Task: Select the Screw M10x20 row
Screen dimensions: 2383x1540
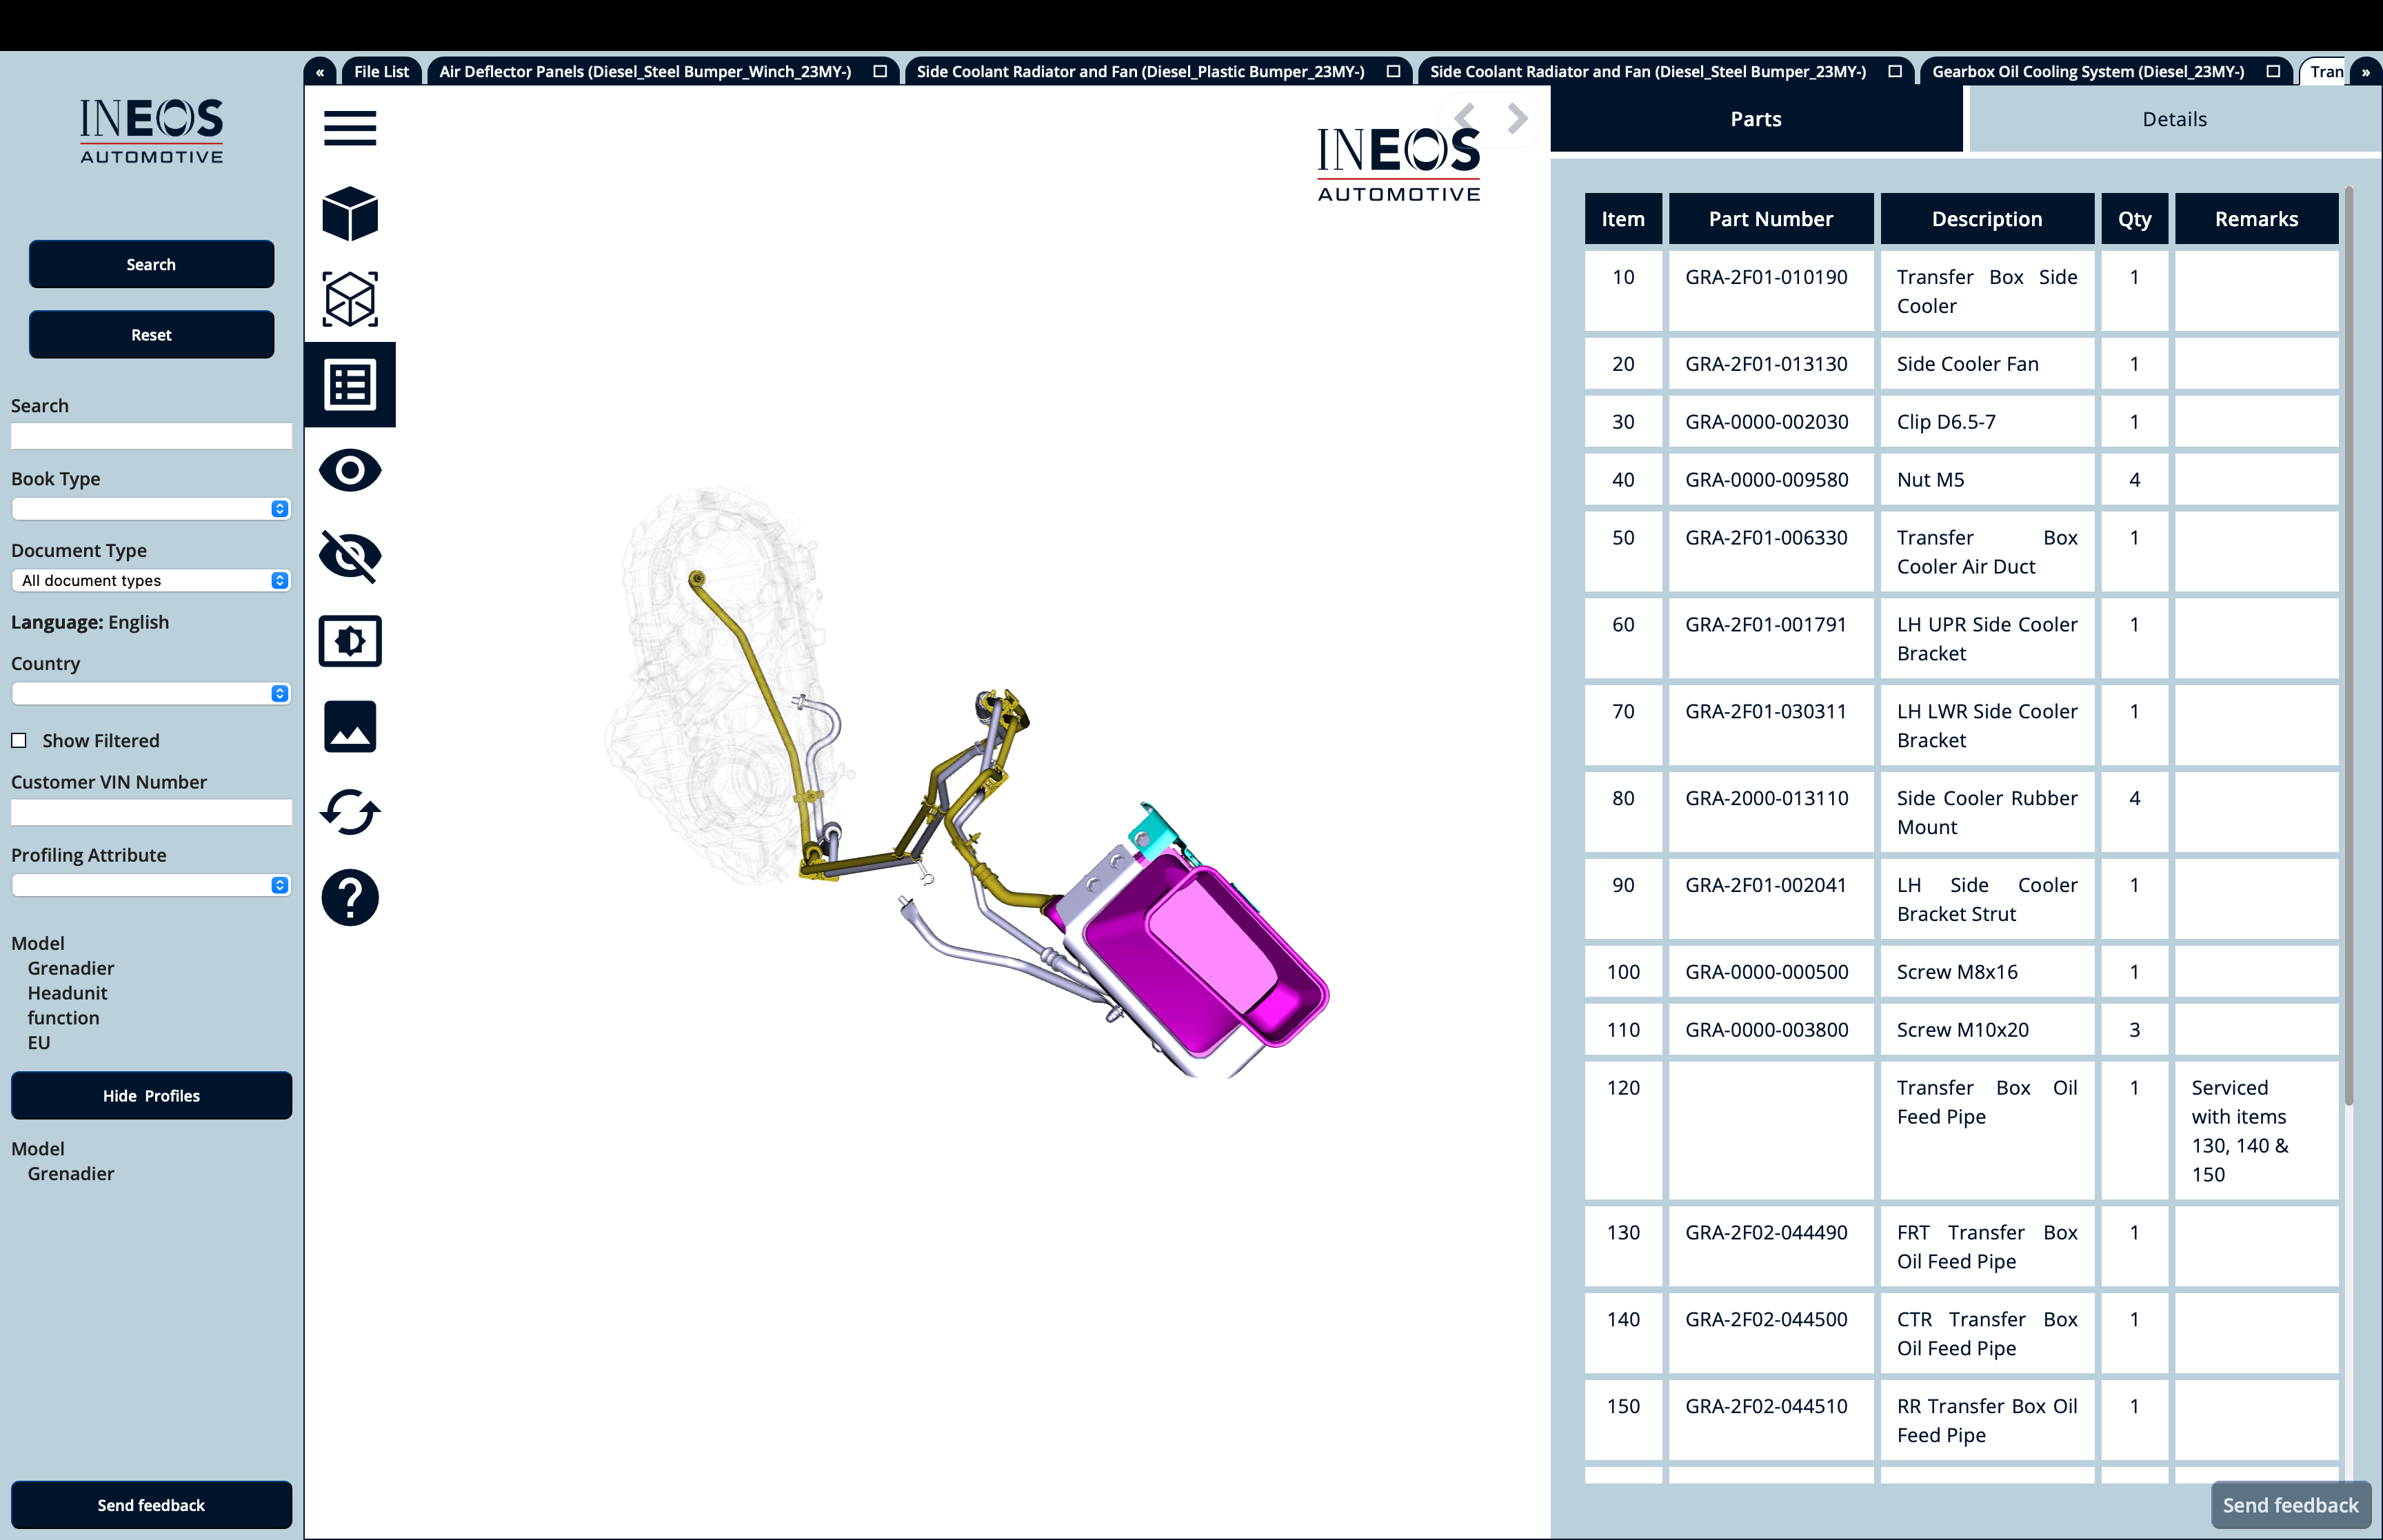Action: 1961,1030
